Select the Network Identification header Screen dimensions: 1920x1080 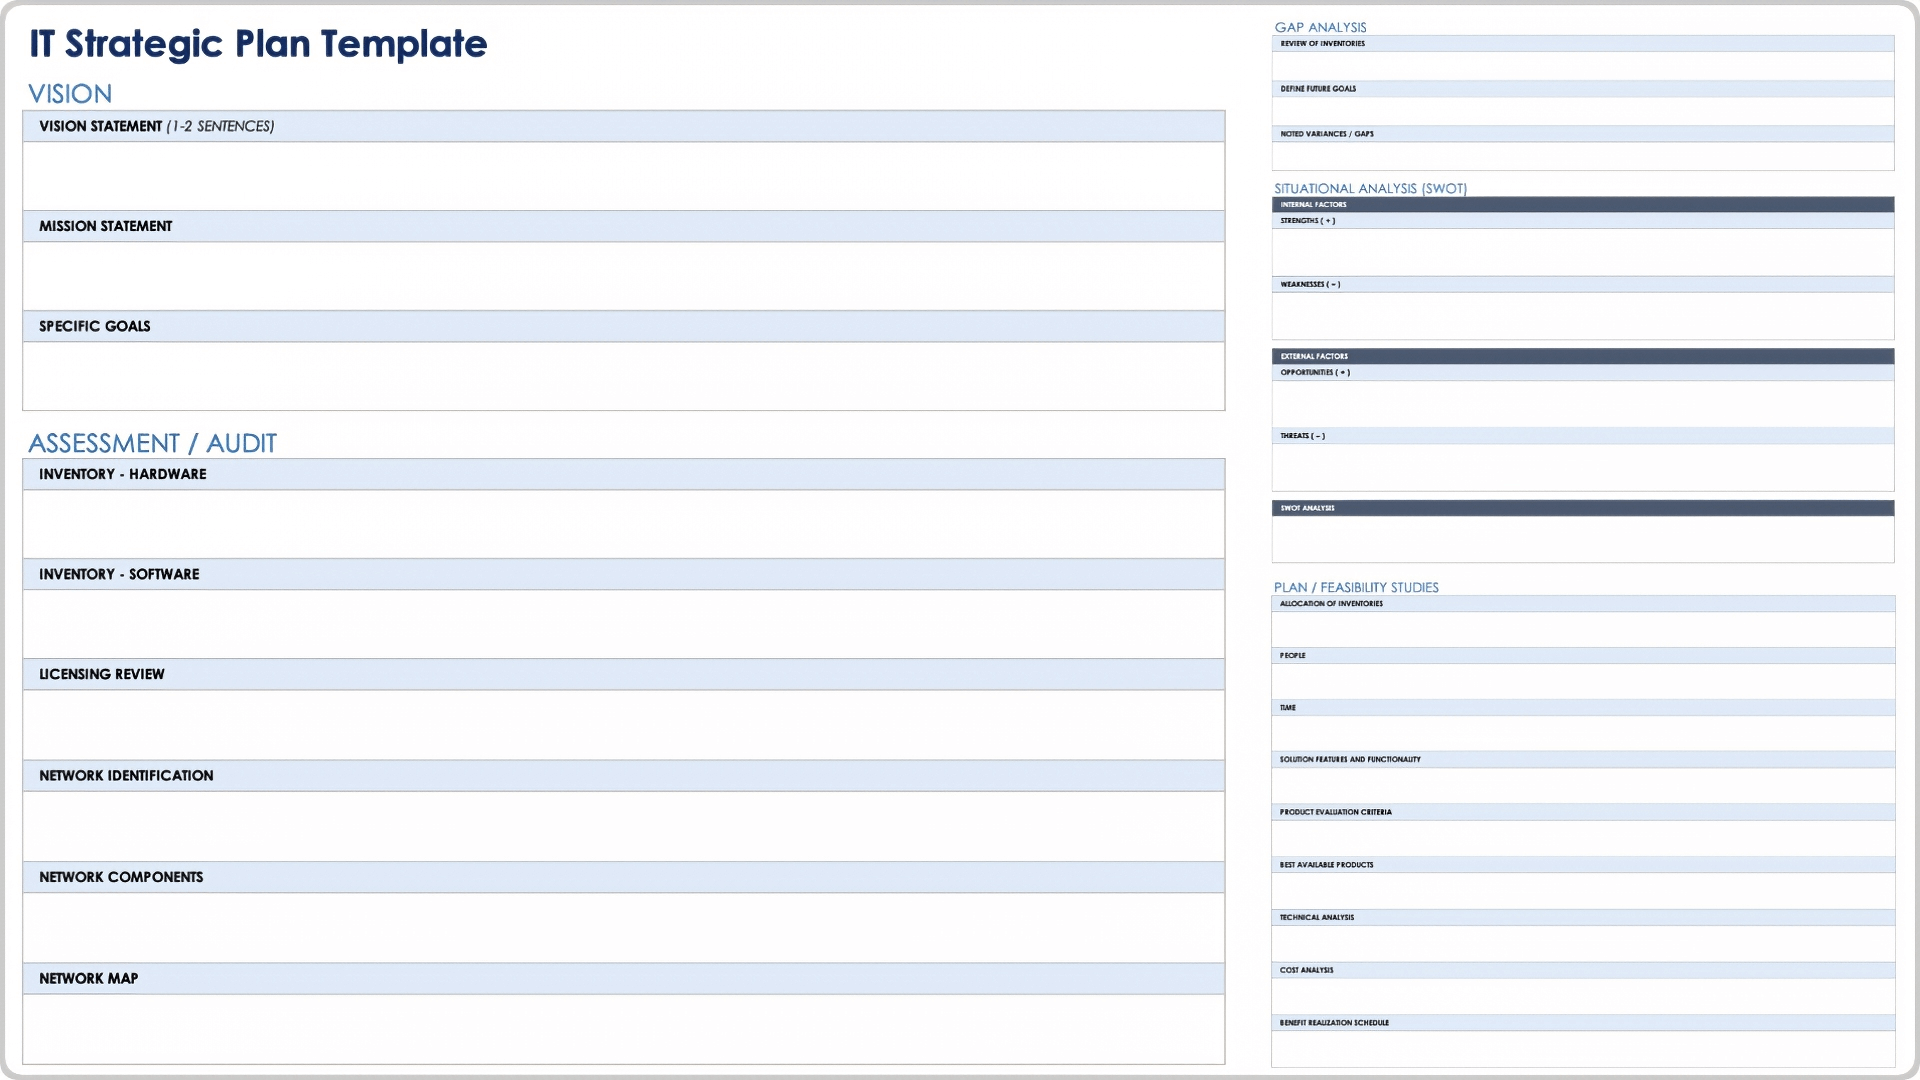pos(623,776)
